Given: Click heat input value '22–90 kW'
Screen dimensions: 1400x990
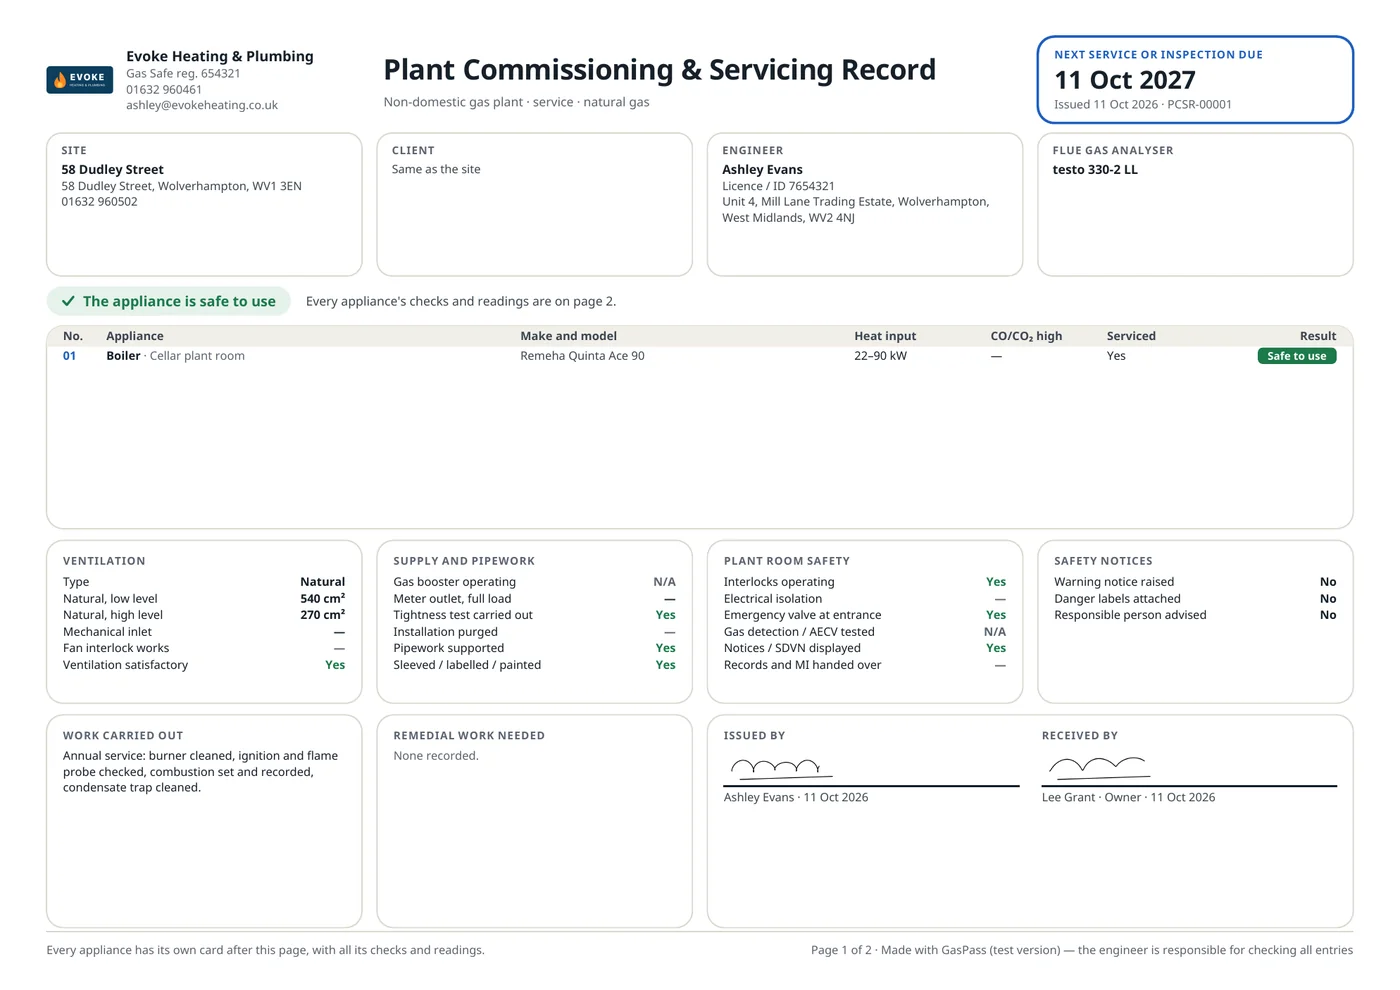Looking at the screenshot, I should click(880, 356).
